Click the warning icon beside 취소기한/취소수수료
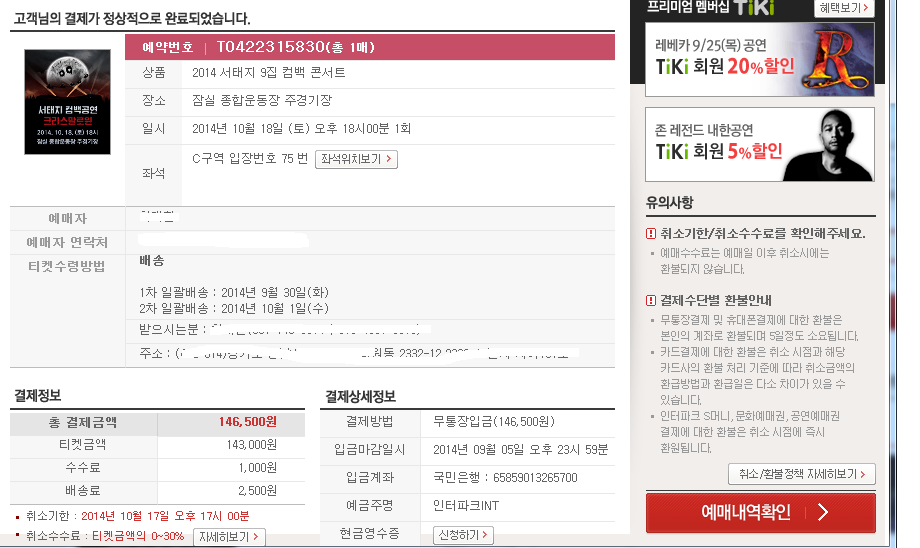The width and height of the screenshot is (920, 548). [651, 234]
